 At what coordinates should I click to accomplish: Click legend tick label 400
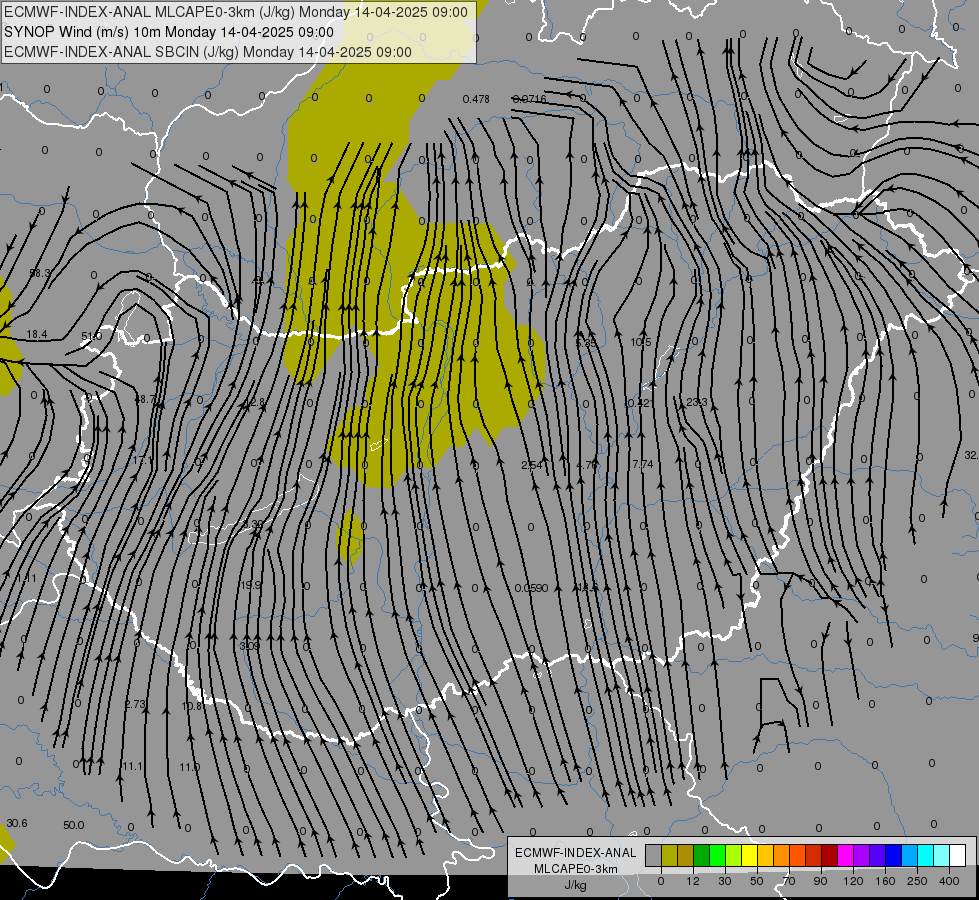click(x=949, y=881)
